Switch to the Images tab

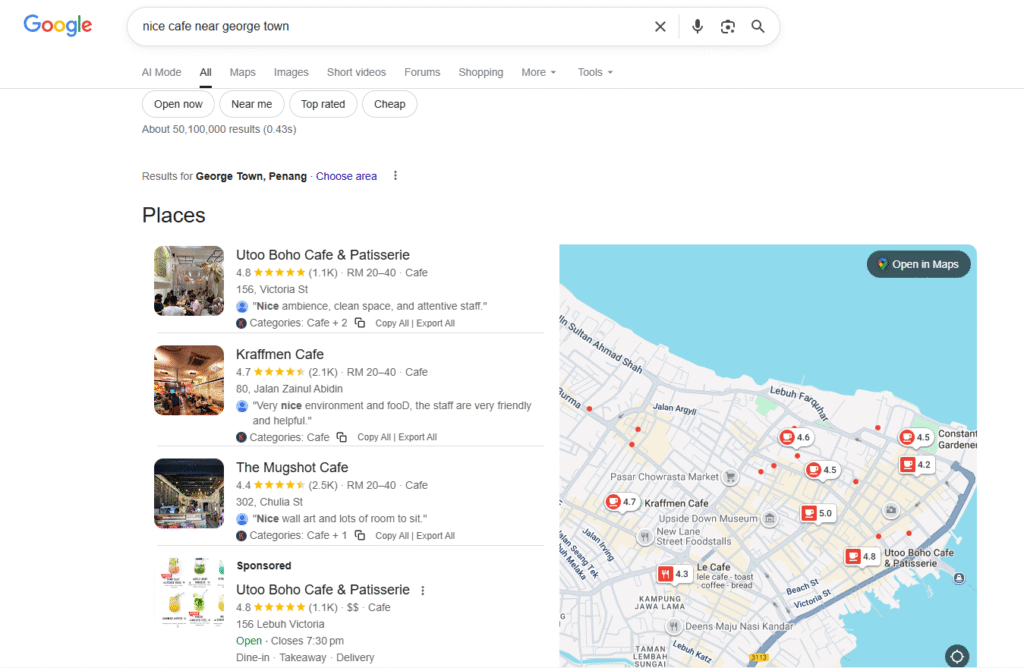coord(291,72)
